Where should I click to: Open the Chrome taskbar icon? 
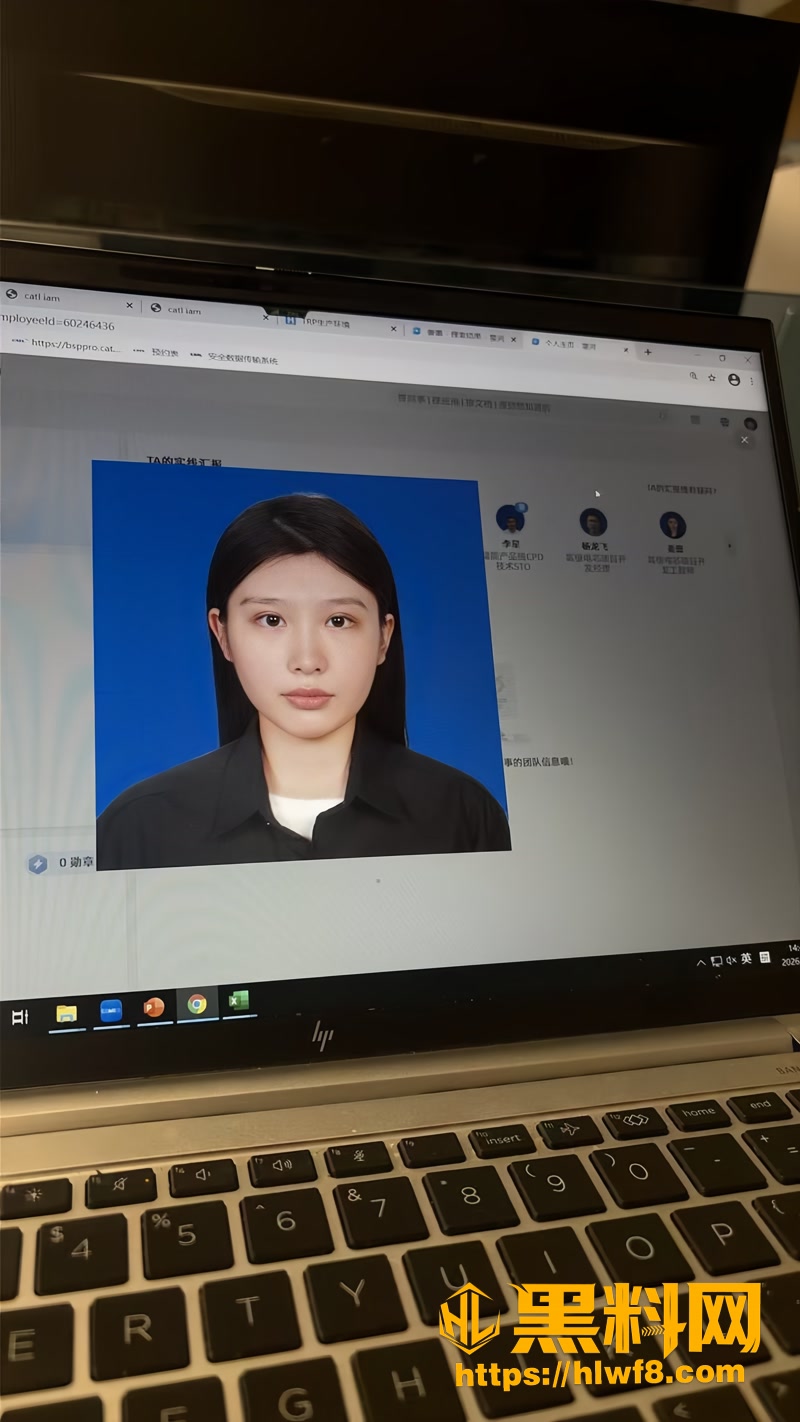[197, 1004]
